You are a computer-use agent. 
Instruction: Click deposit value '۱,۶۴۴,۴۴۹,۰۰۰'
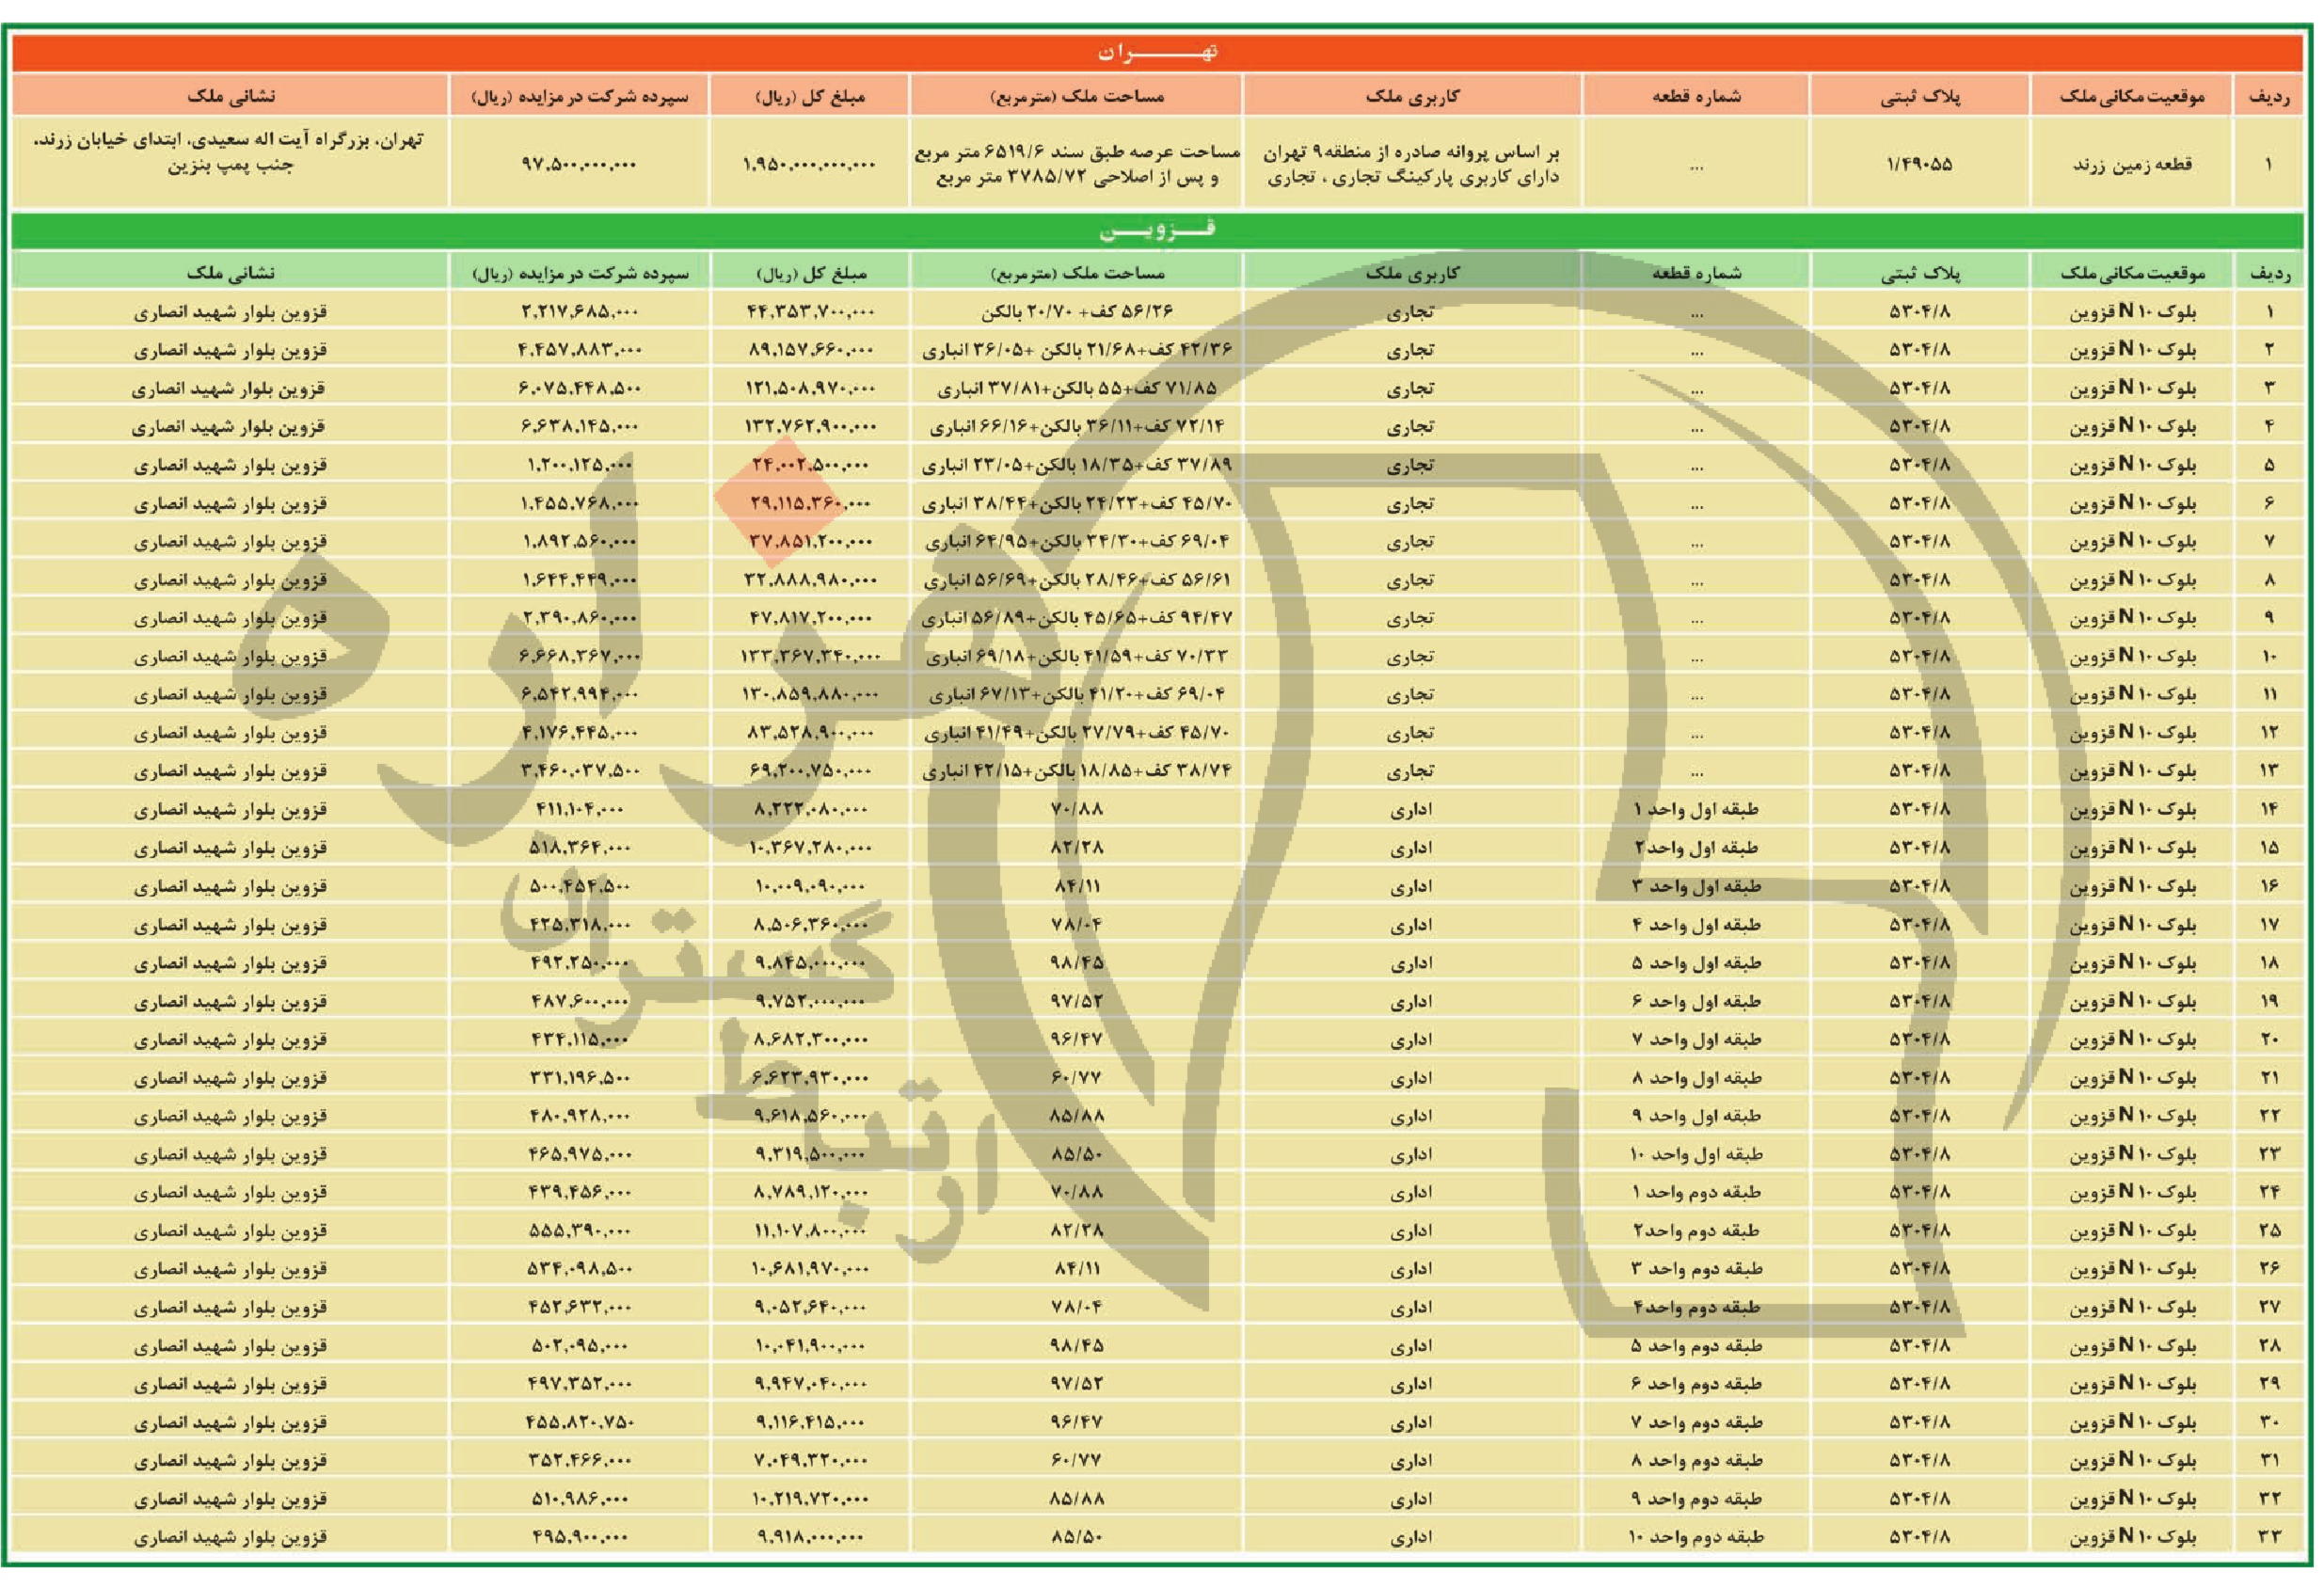pyautogui.click(x=579, y=579)
